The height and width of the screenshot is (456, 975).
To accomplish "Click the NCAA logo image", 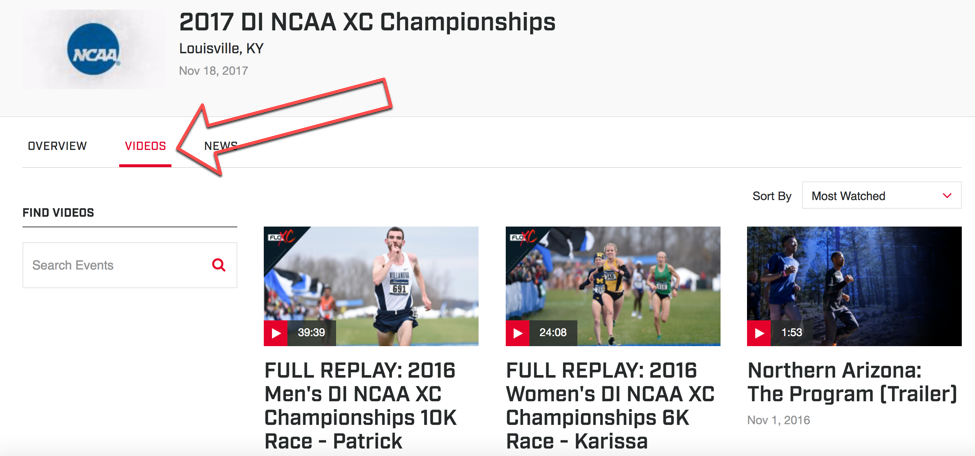I will tap(94, 50).
